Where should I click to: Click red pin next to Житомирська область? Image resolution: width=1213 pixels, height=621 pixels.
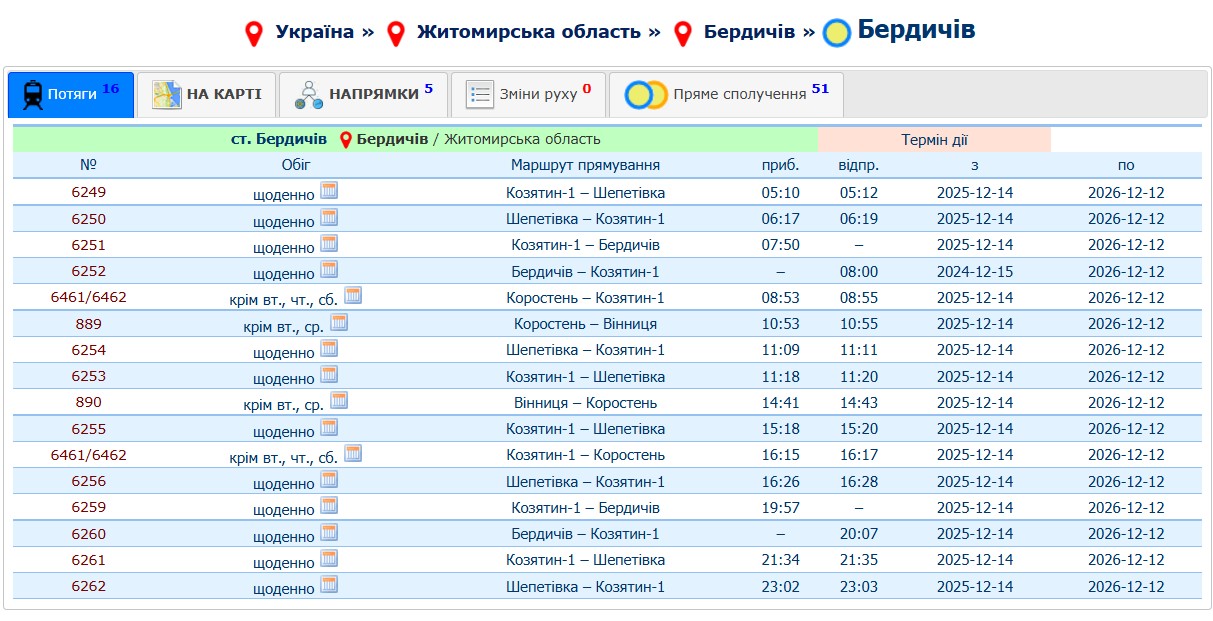click(396, 34)
